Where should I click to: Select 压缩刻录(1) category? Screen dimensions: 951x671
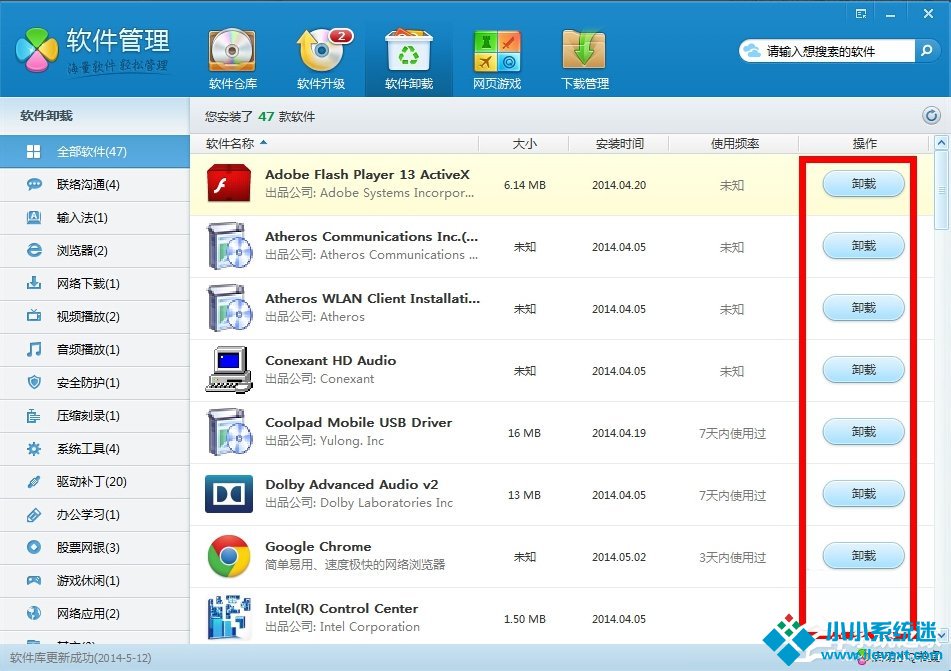(95, 416)
